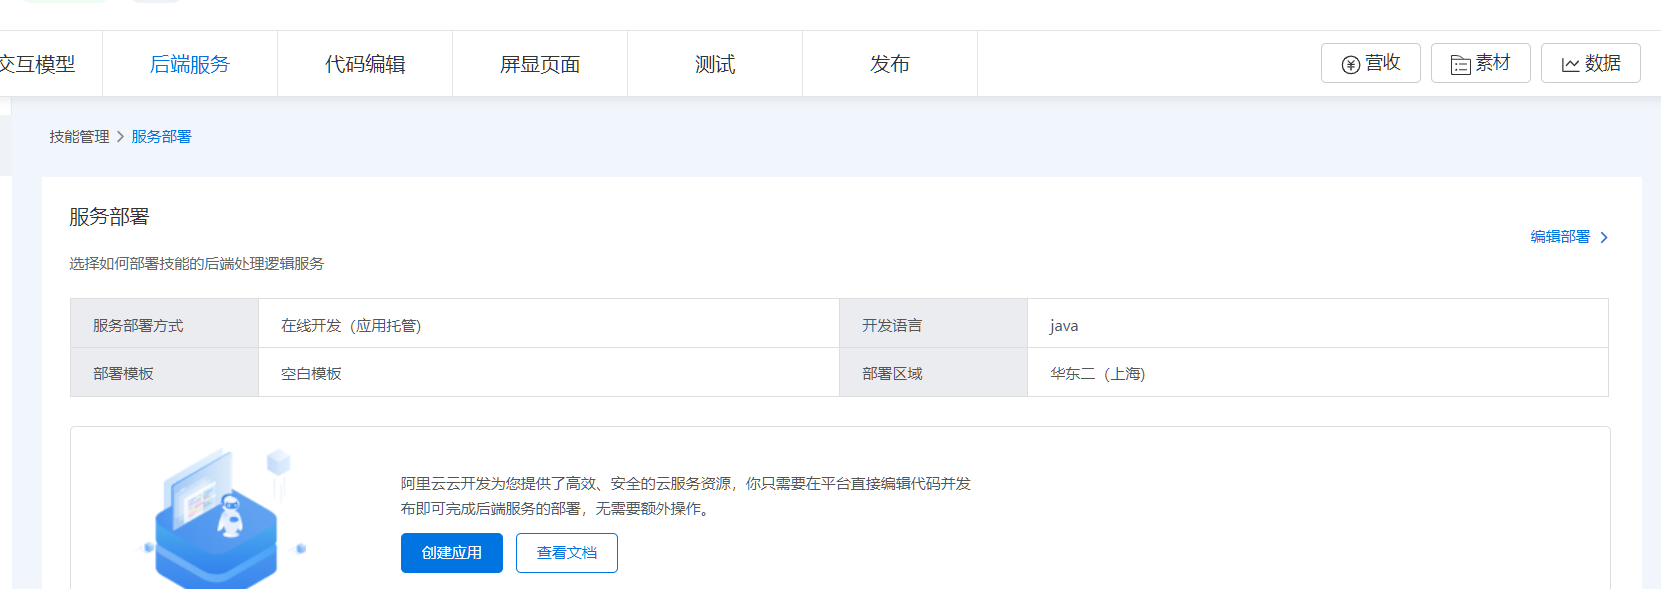
Task: Switch to the 后端服务 tab
Action: point(190,64)
